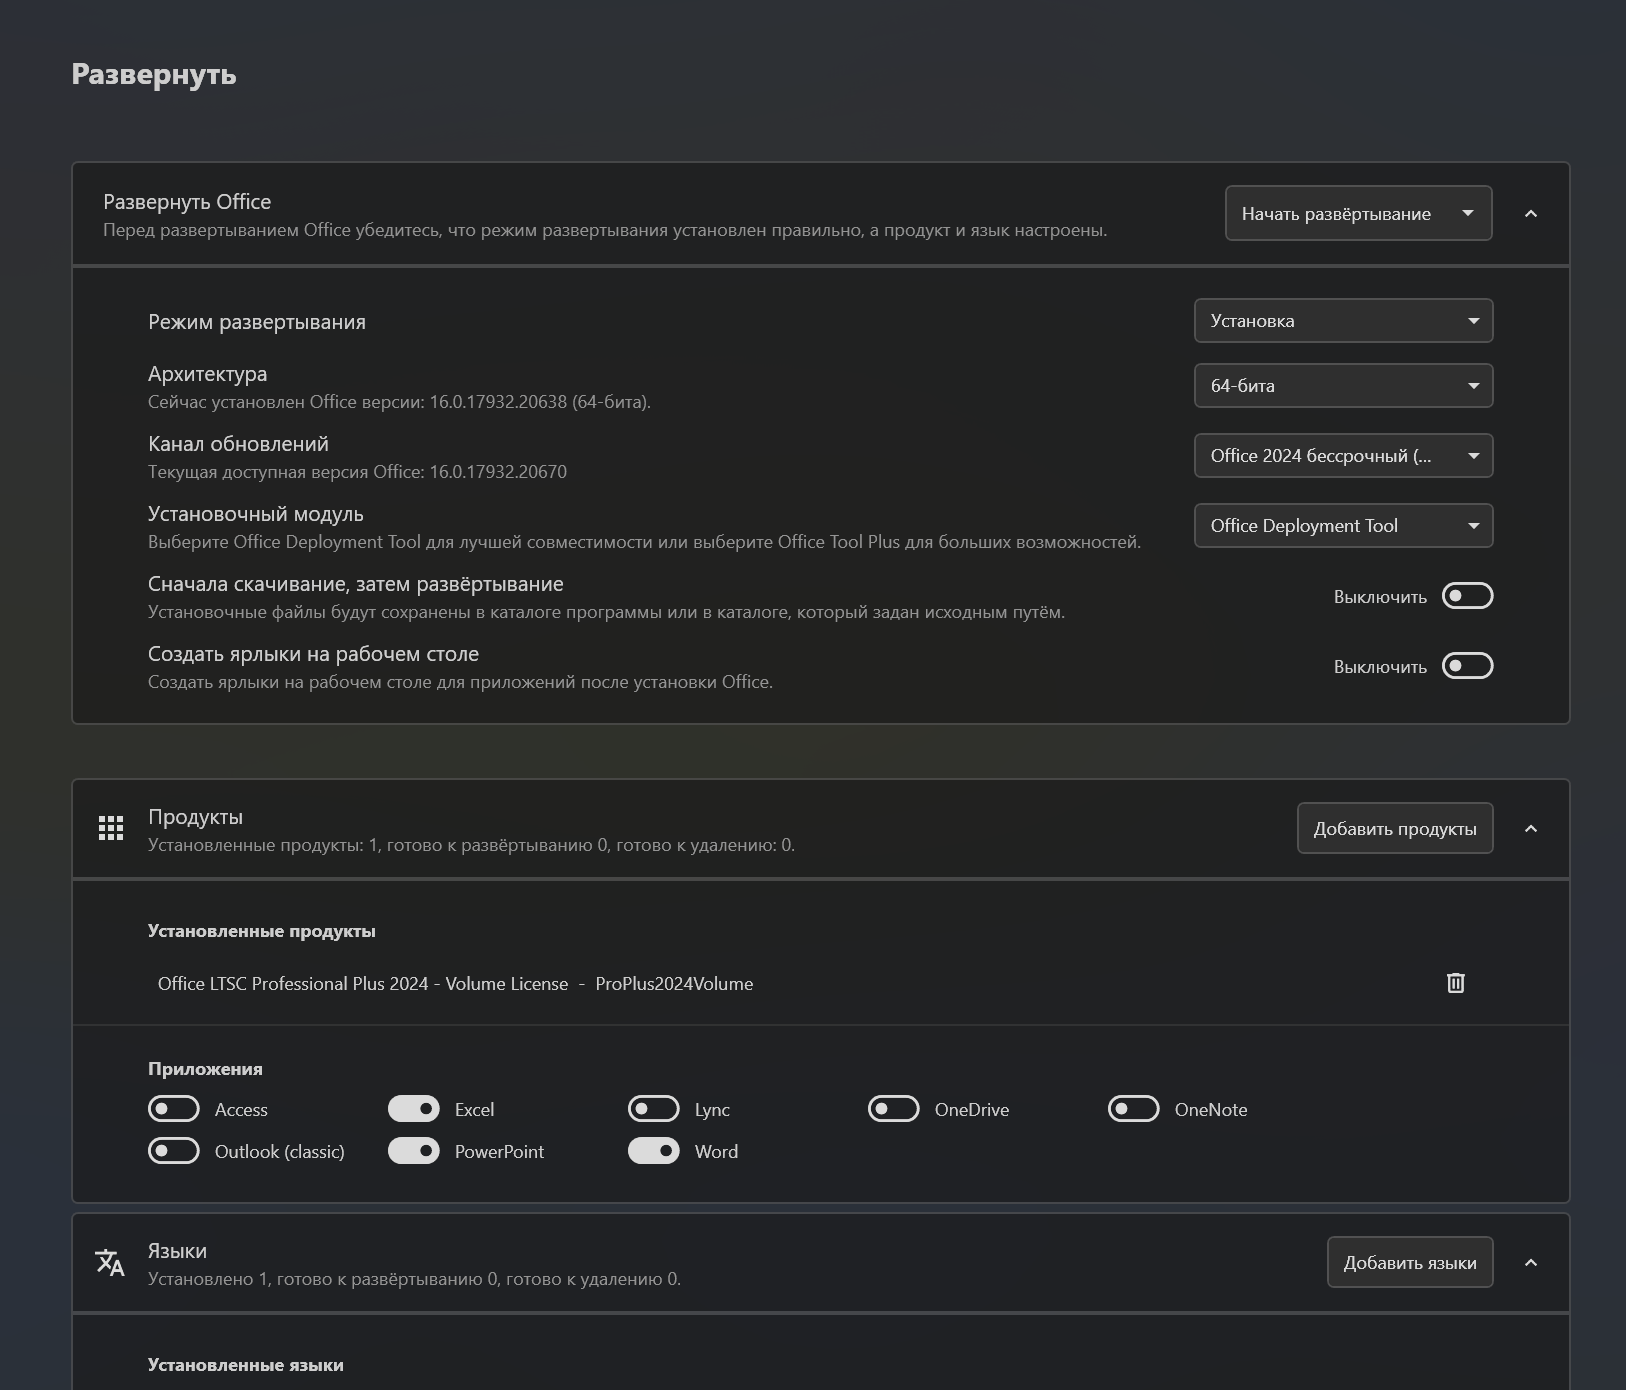Click the Languages translate icon
The image size is (1626, 1390).
[110, 1263]
